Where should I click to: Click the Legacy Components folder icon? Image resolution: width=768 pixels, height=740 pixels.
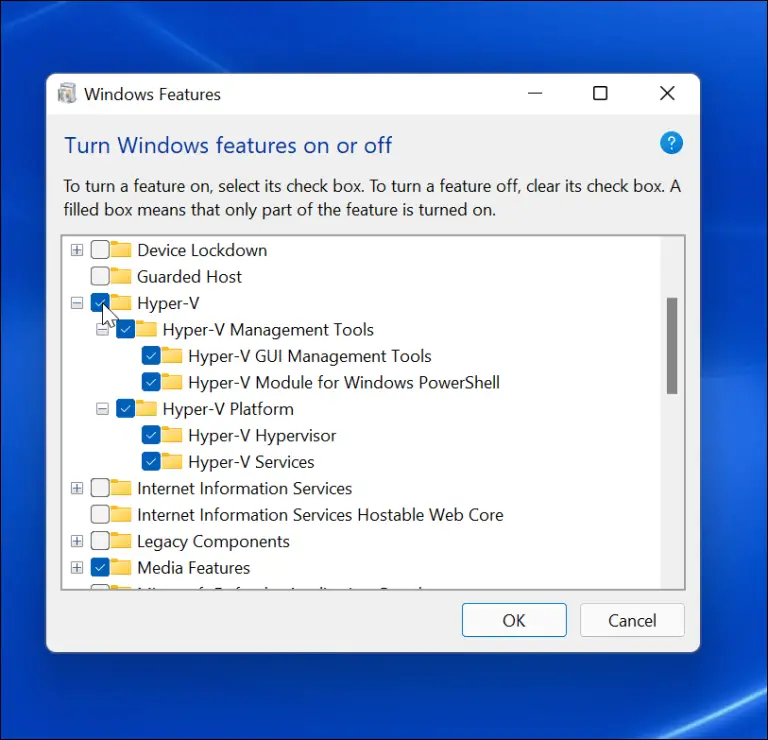[x=121, y=541]
